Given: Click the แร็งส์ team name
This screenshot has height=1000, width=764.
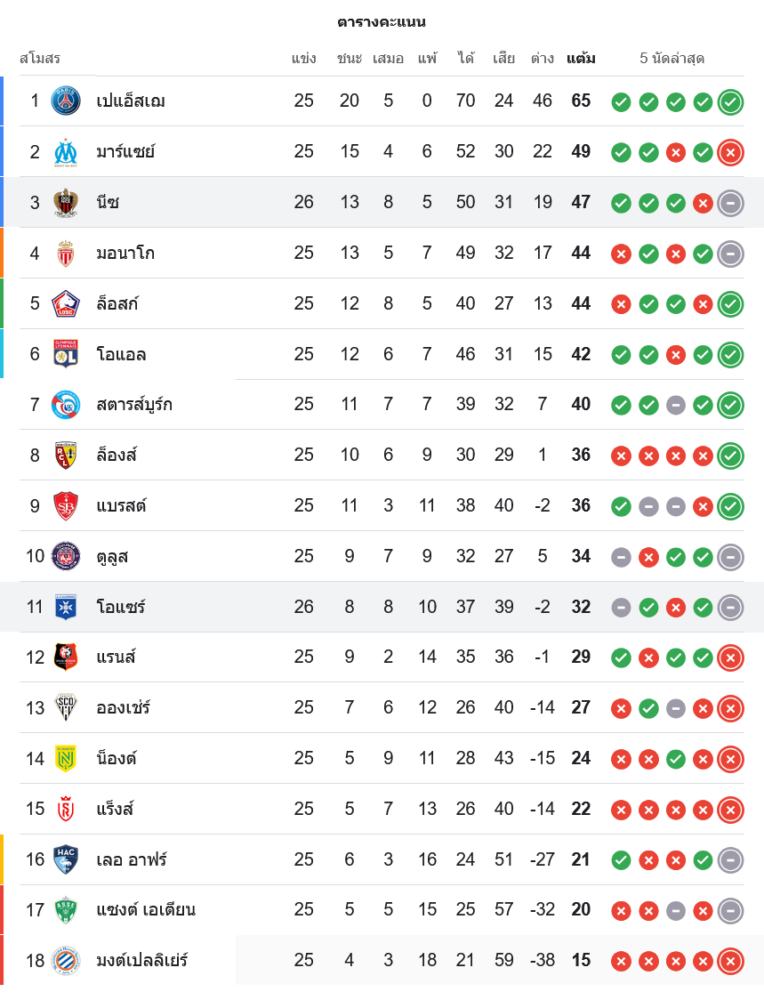Looking at the screenshot, I should pos(116,808).
